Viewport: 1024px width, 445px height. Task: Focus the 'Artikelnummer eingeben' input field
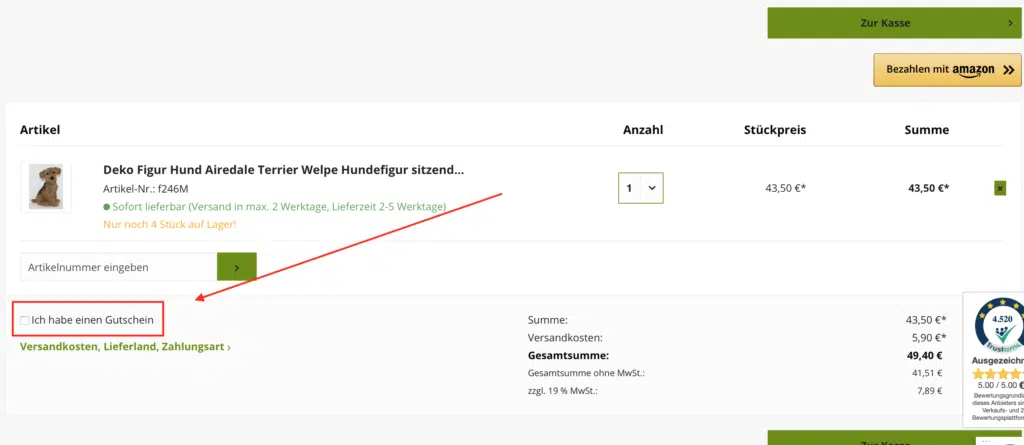click(x=118, y=267)
